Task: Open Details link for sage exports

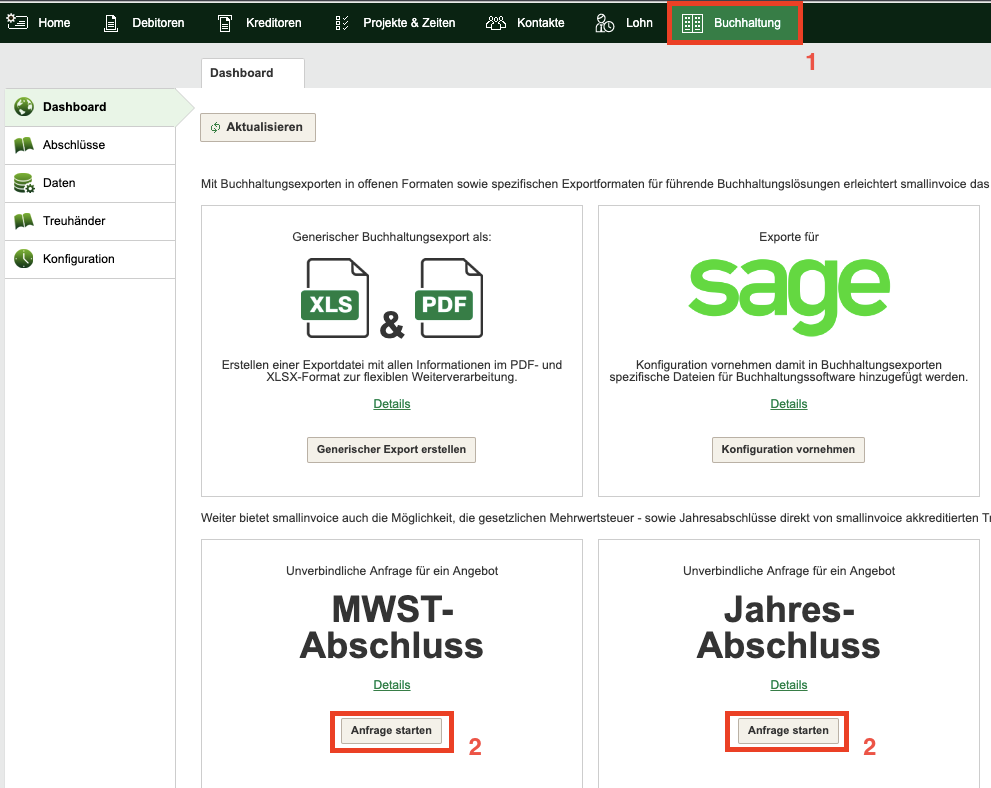Action: click(789, 404)
